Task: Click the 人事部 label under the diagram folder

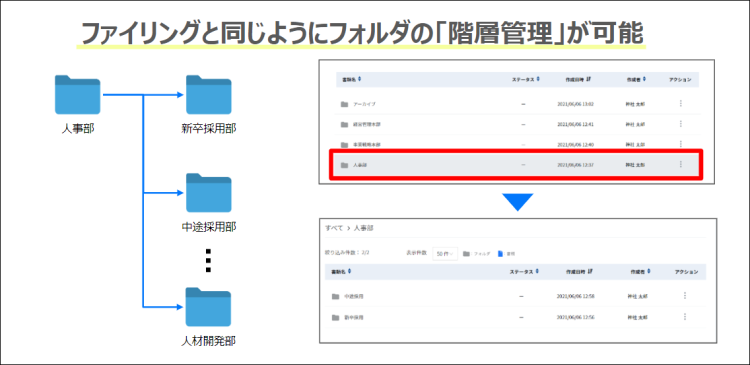Action: pyautogui.click(x=78, y=128)
